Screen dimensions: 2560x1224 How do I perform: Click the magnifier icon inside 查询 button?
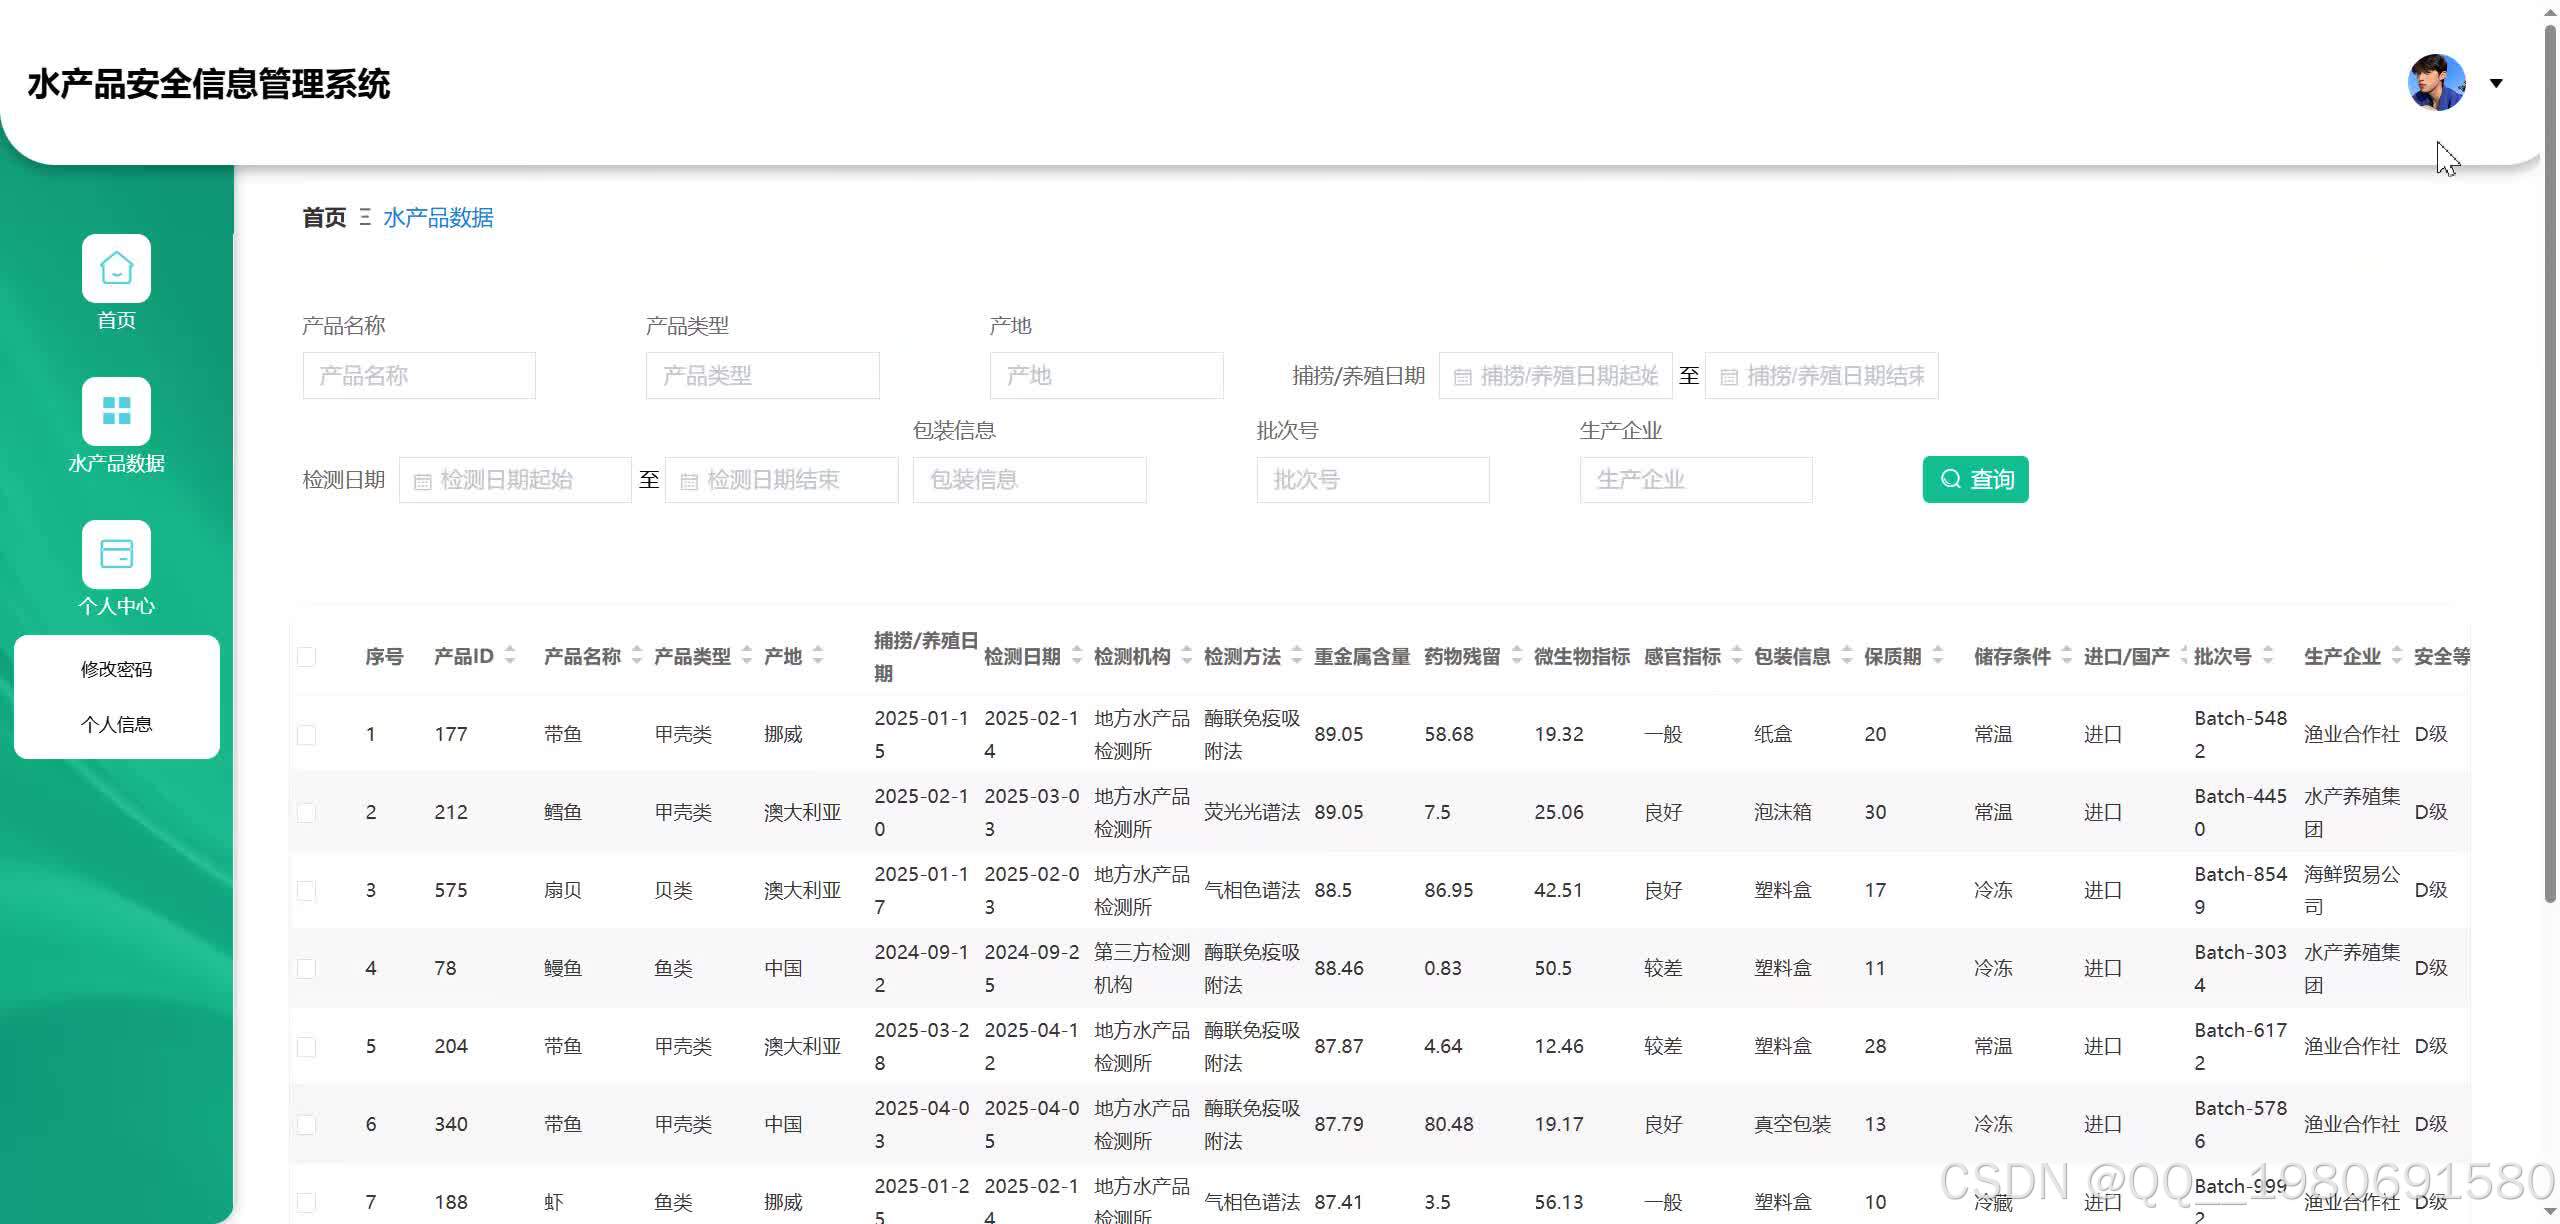pos(1950,479)
